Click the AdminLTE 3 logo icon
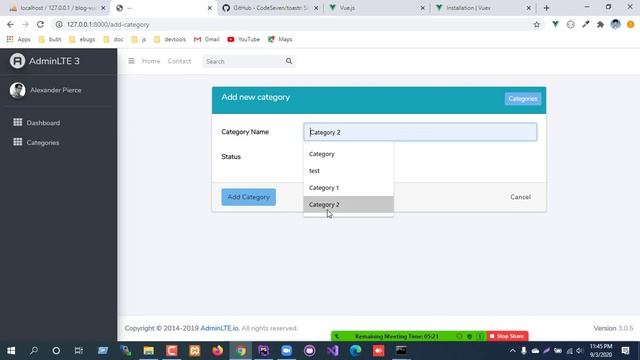 point(17,61)
